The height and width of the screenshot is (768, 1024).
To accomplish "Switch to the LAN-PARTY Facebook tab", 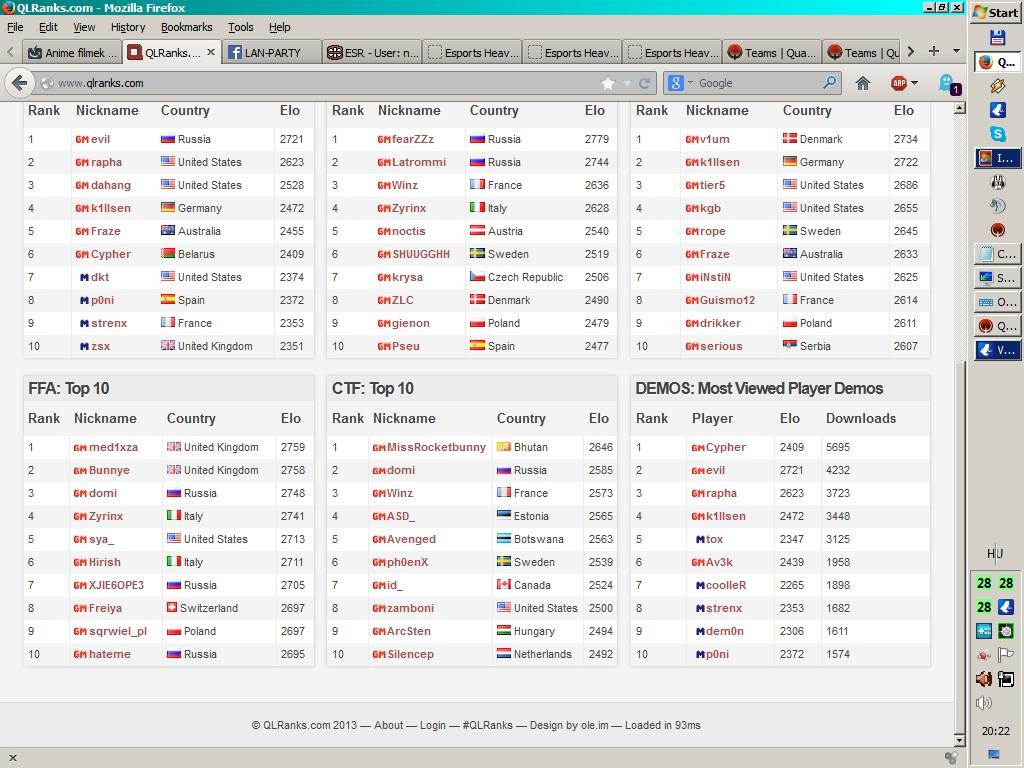I will point(272,52).
